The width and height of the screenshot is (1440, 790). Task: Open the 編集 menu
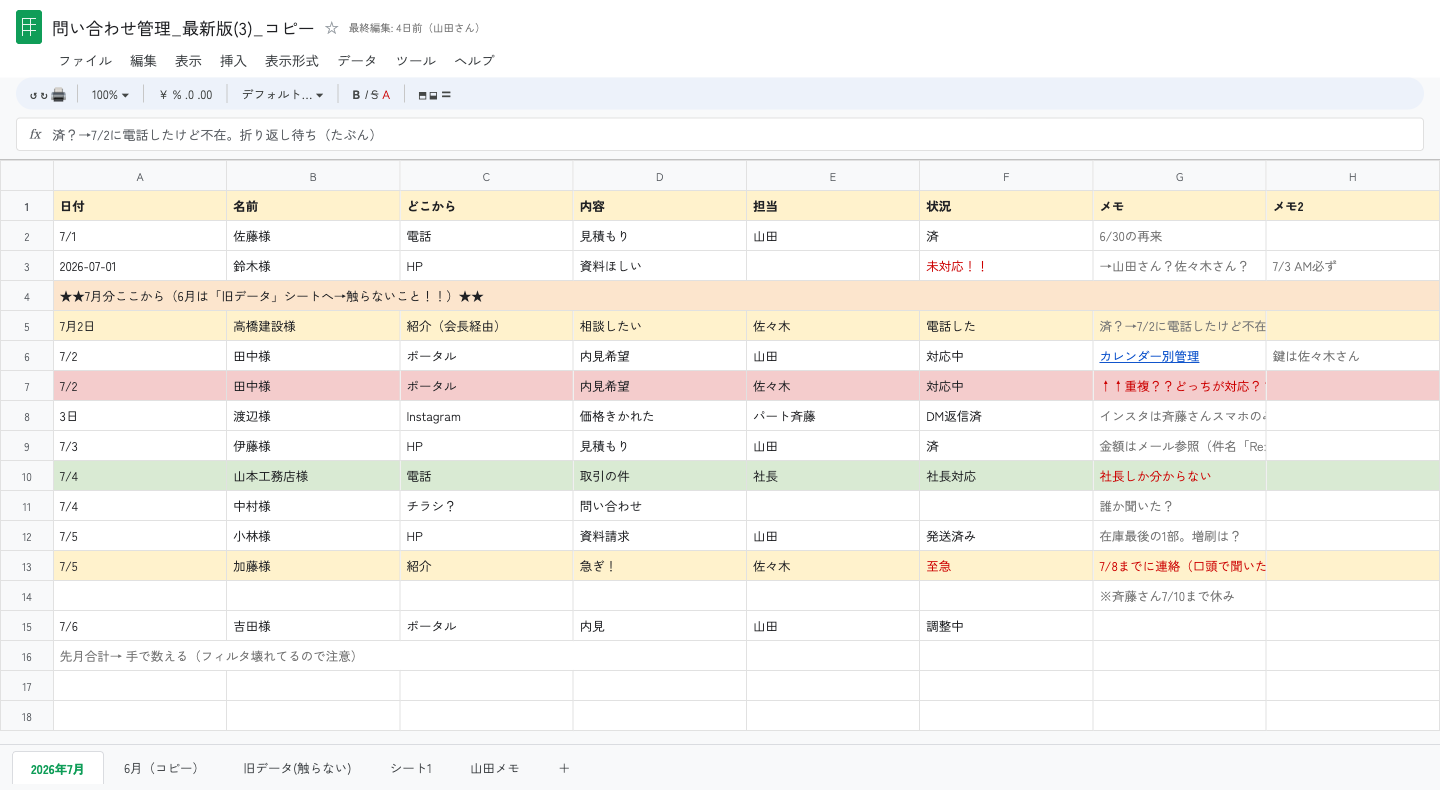point(143,61)
